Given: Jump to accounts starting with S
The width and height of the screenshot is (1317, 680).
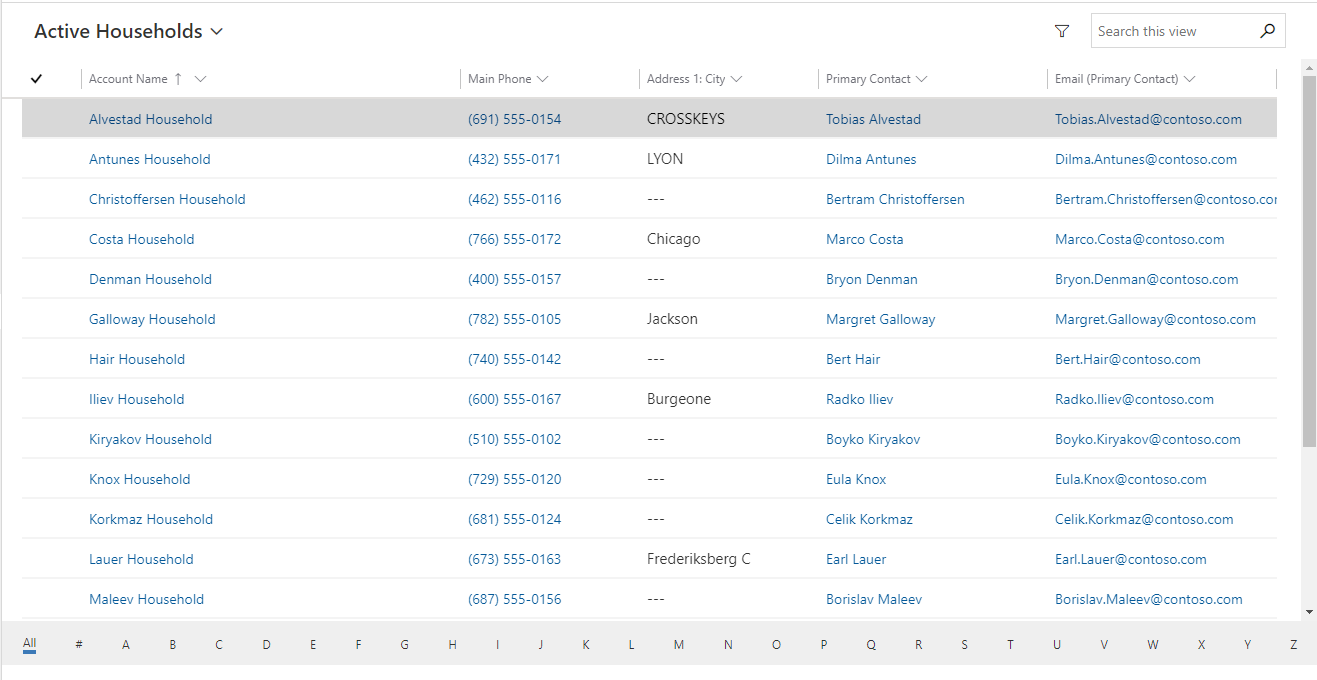Looking at the screenshot, I should (x=964, y=645).
